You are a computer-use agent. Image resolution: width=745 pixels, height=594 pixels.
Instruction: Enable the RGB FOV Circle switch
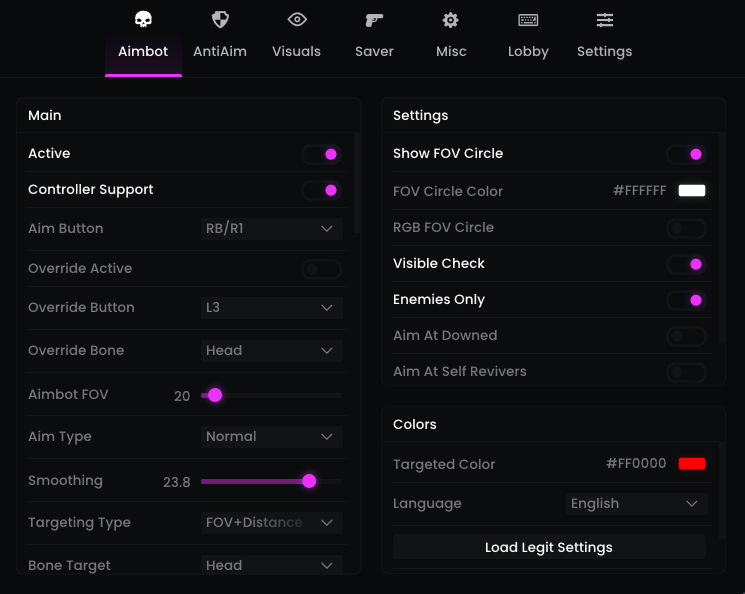687,228
